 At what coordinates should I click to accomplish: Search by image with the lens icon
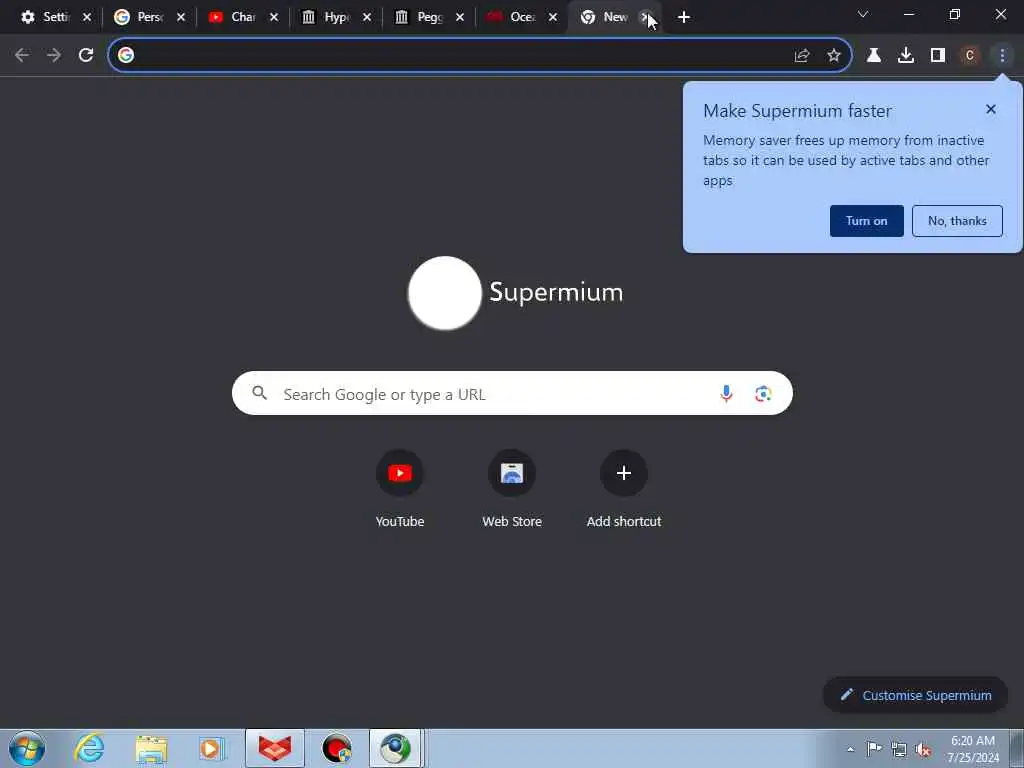click(x=763, y=393)
